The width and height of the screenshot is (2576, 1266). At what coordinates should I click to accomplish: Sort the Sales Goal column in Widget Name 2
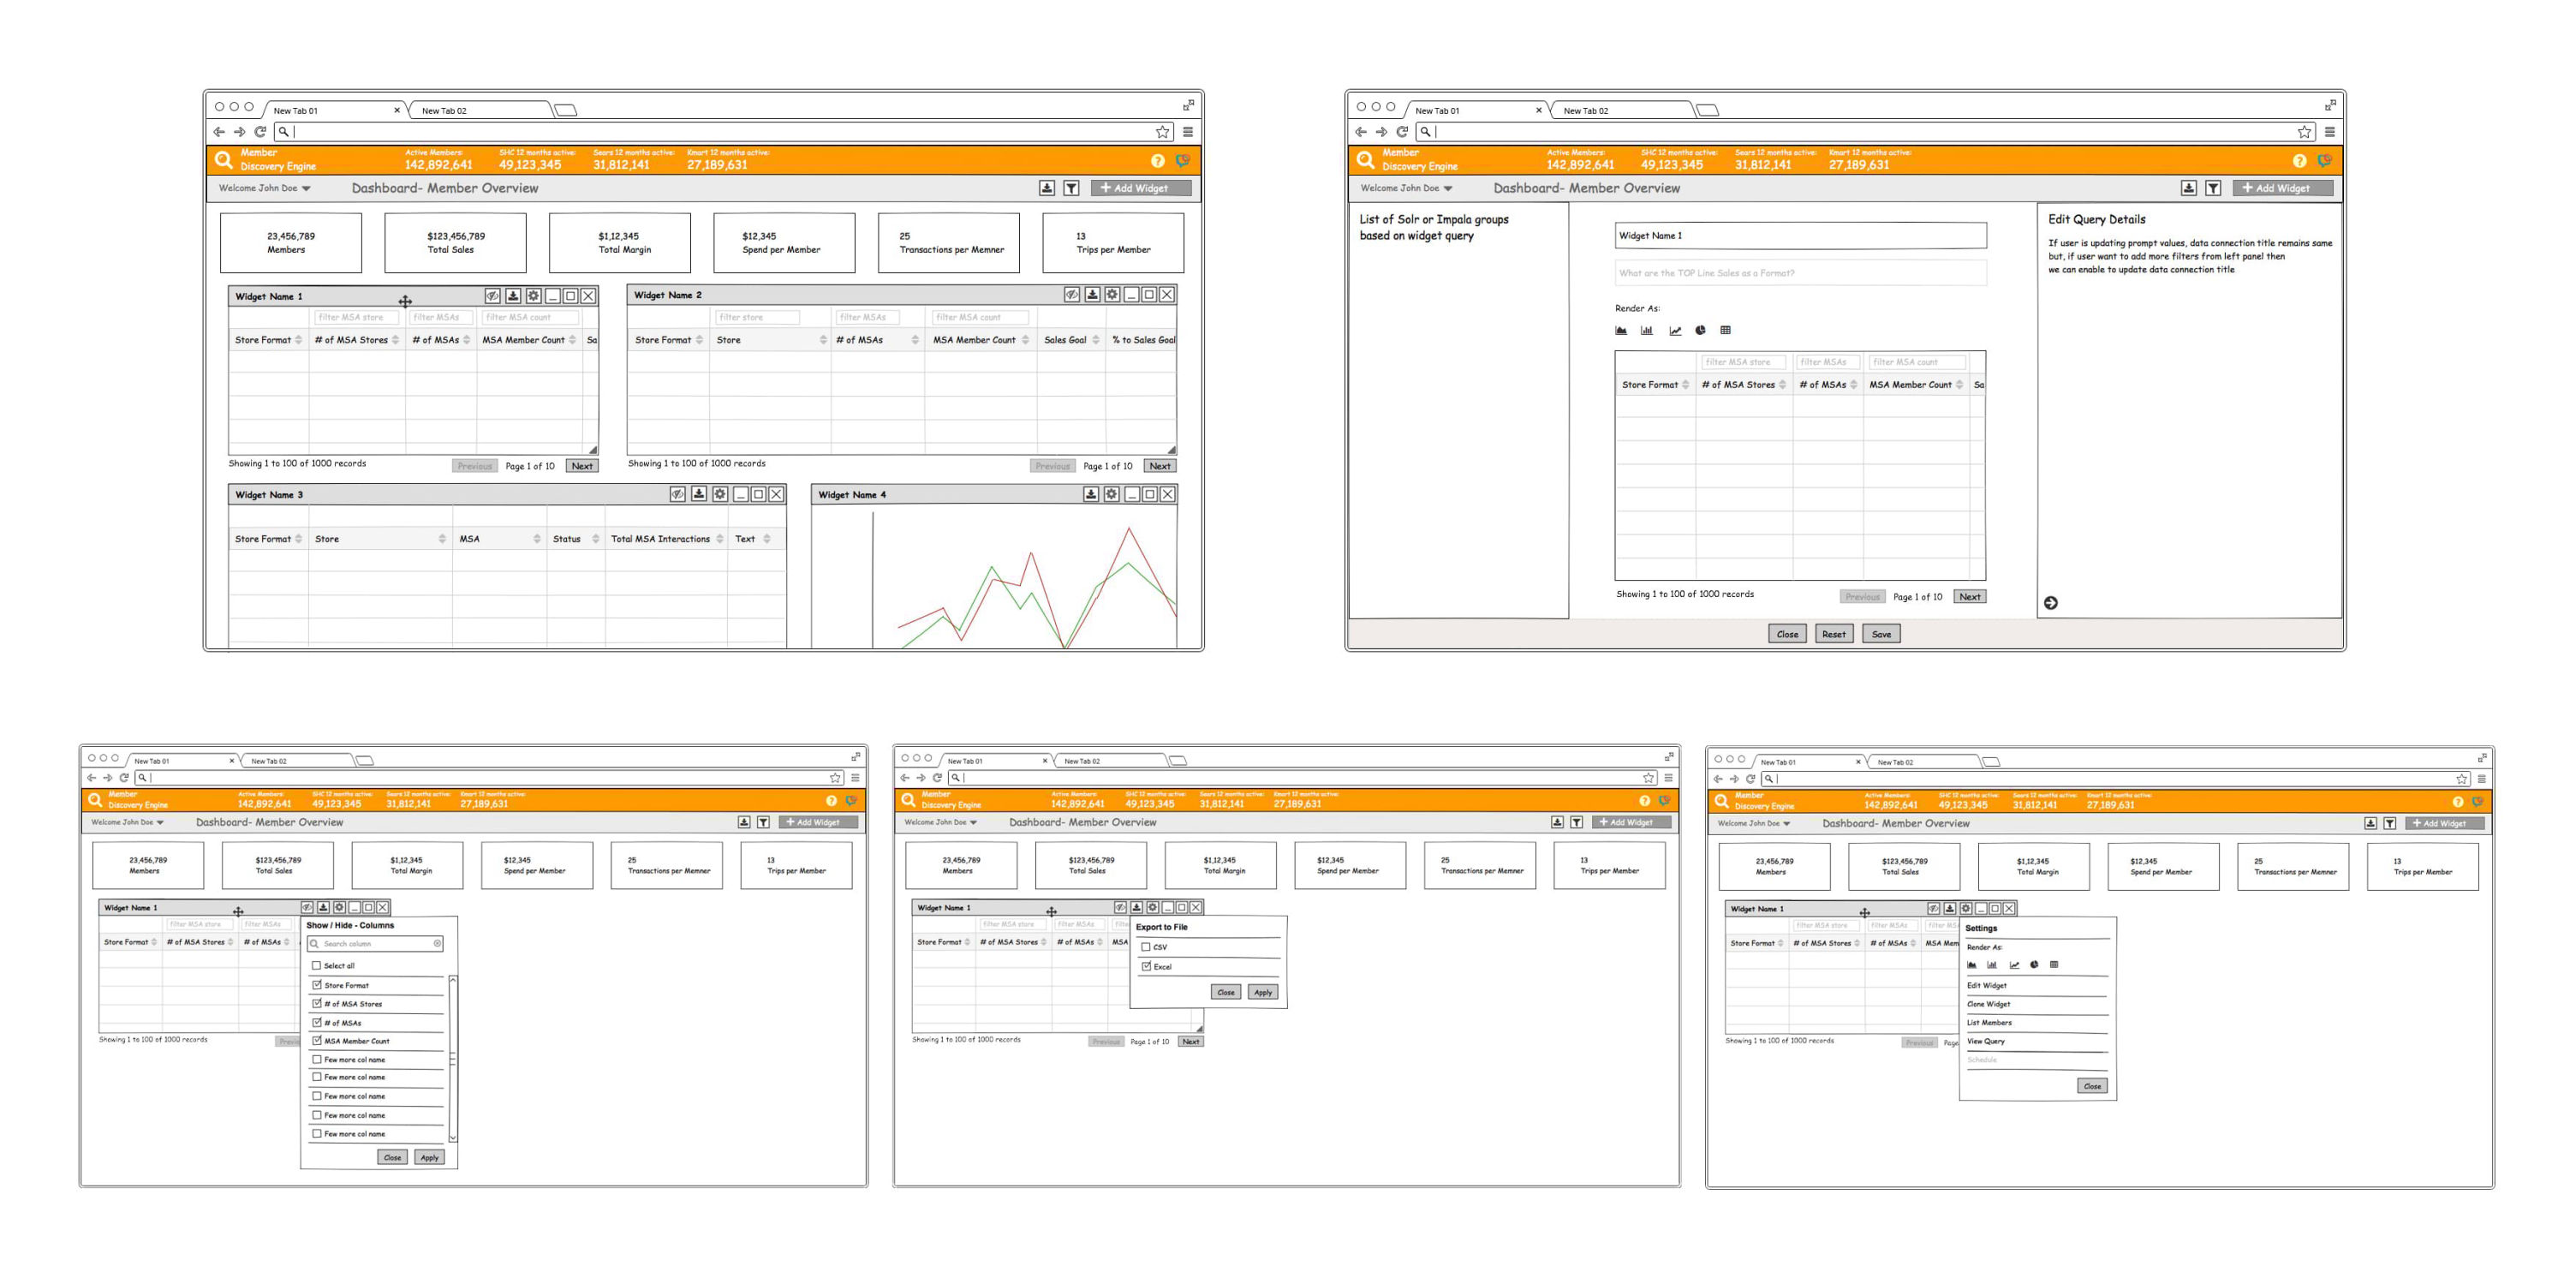click(x=1096, y=340)
